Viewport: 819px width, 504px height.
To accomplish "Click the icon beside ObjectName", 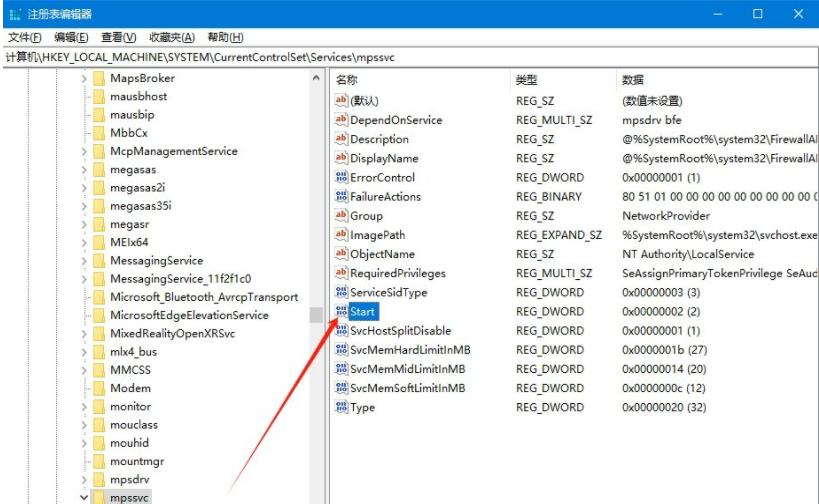I will 341,254.
